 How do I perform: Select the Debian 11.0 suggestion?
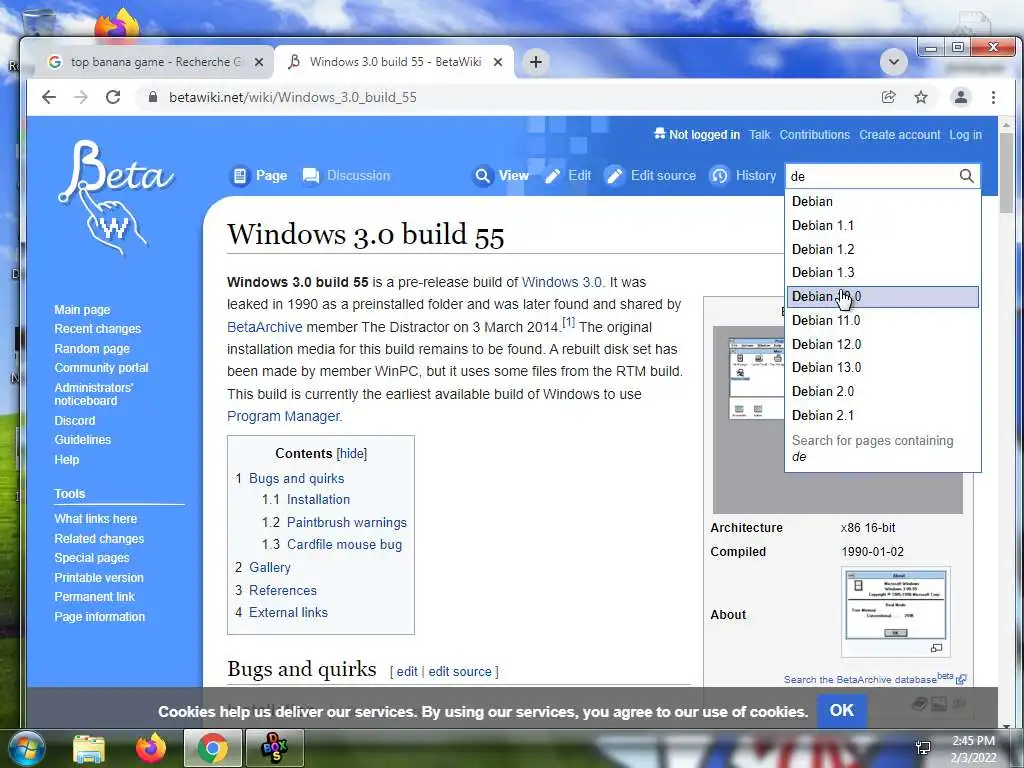(x=882, y=320)
